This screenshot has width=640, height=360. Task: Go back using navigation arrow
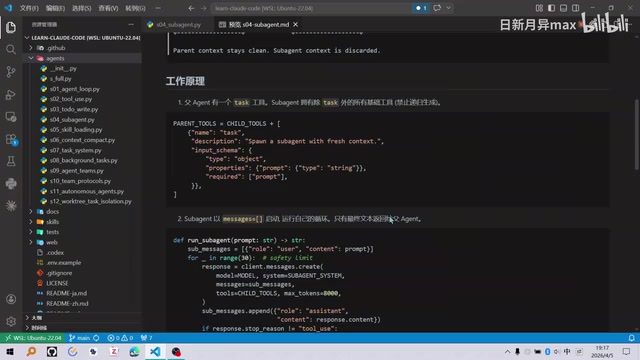[x=191, y=8]
